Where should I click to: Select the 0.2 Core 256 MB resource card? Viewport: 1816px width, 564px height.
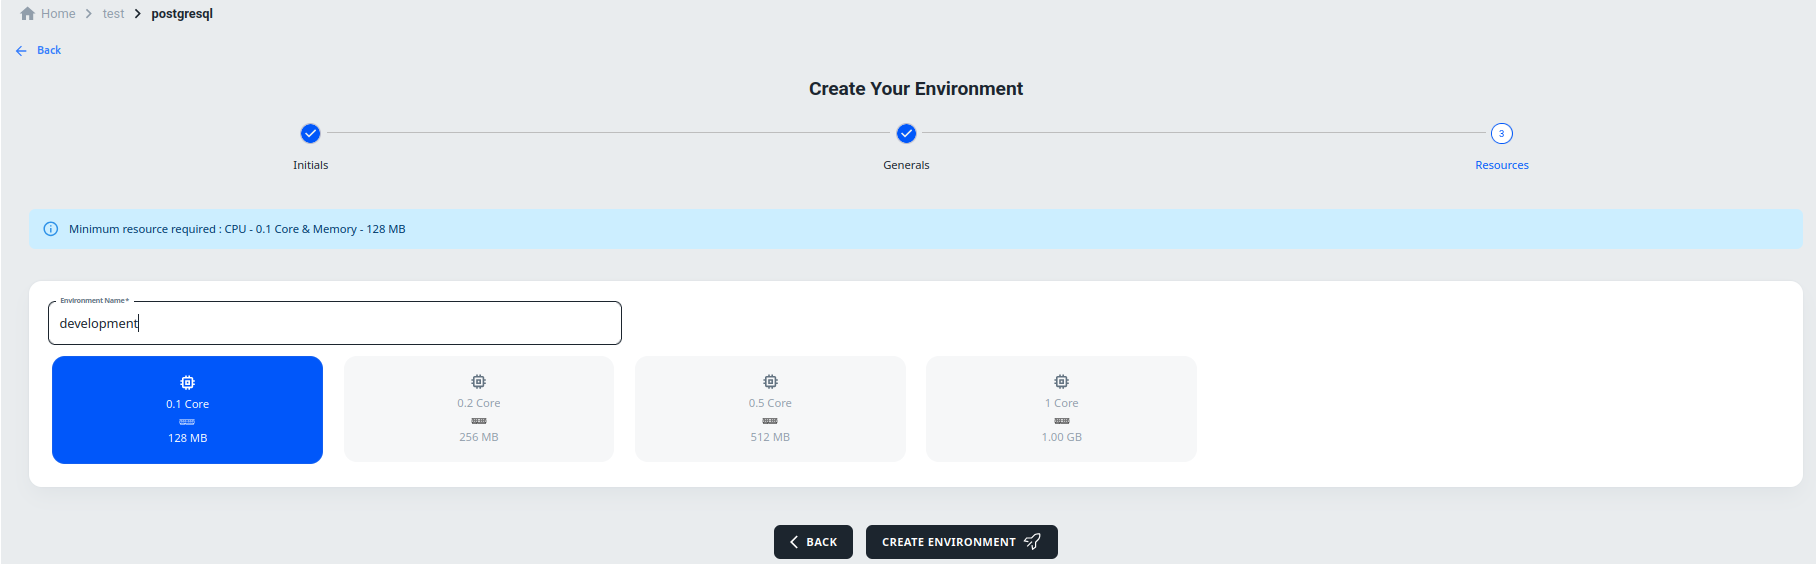click(x=479, y=409)
